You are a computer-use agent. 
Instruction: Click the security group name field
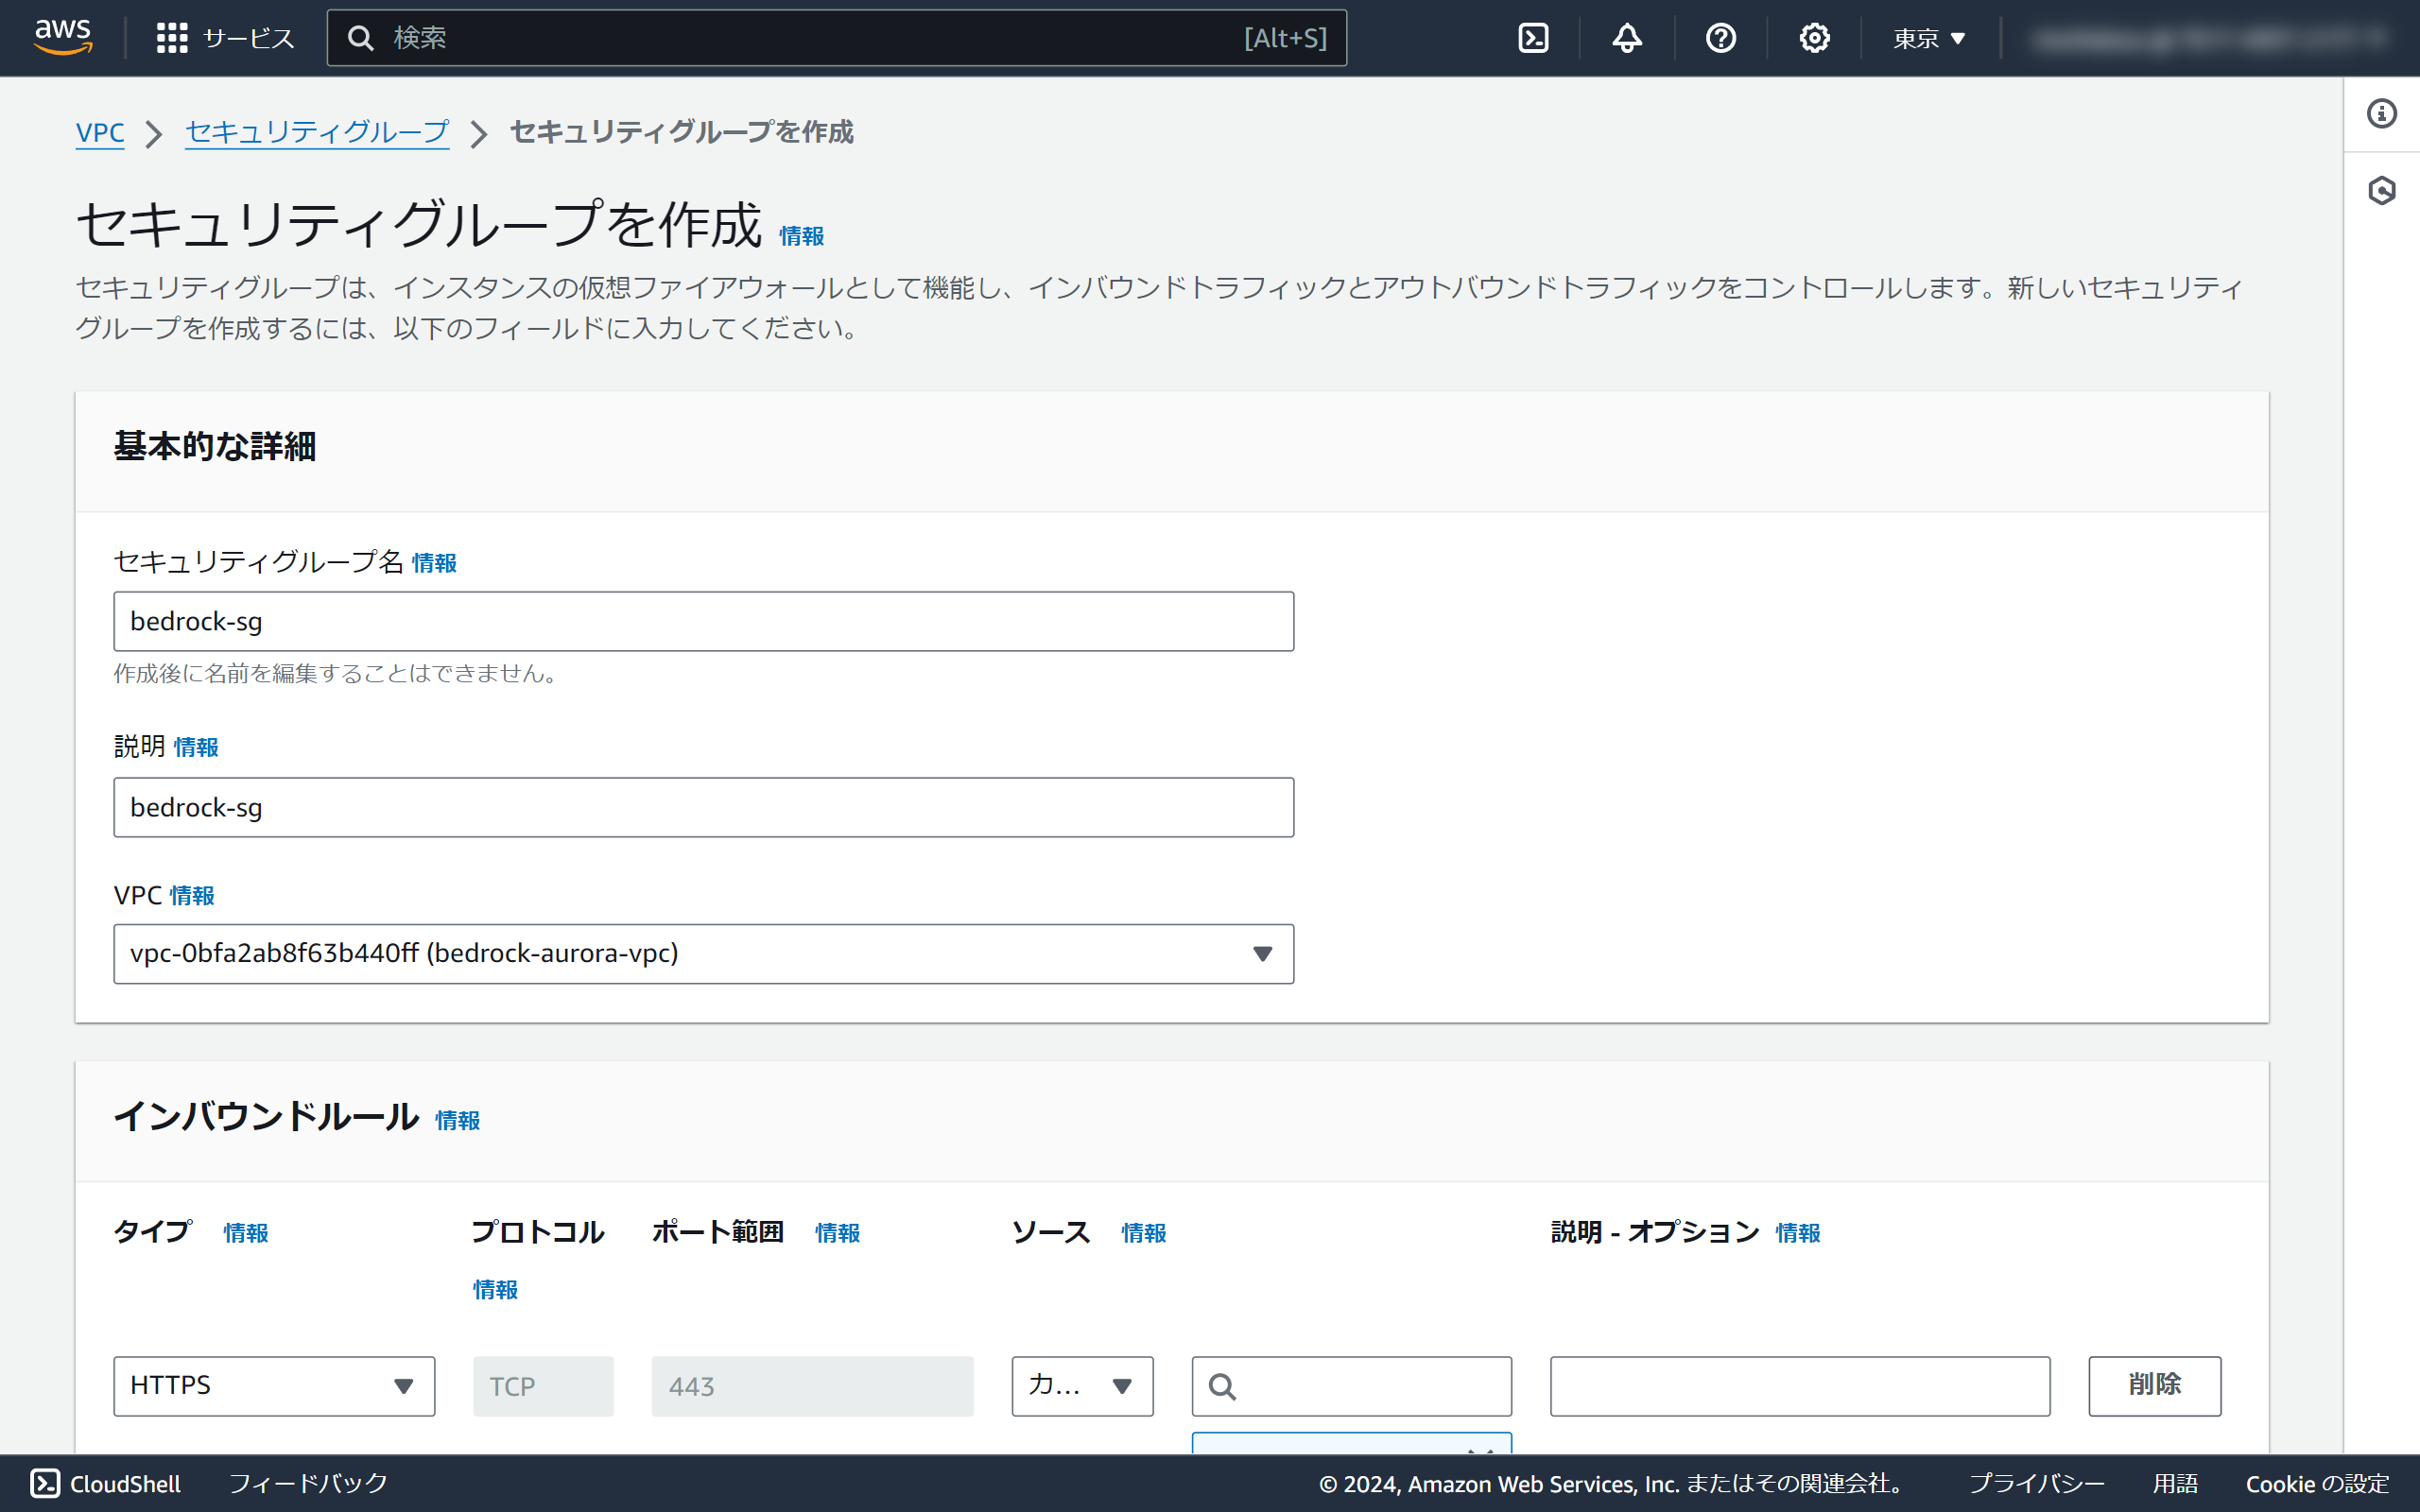pyautogui.click(x=703, y=621)
